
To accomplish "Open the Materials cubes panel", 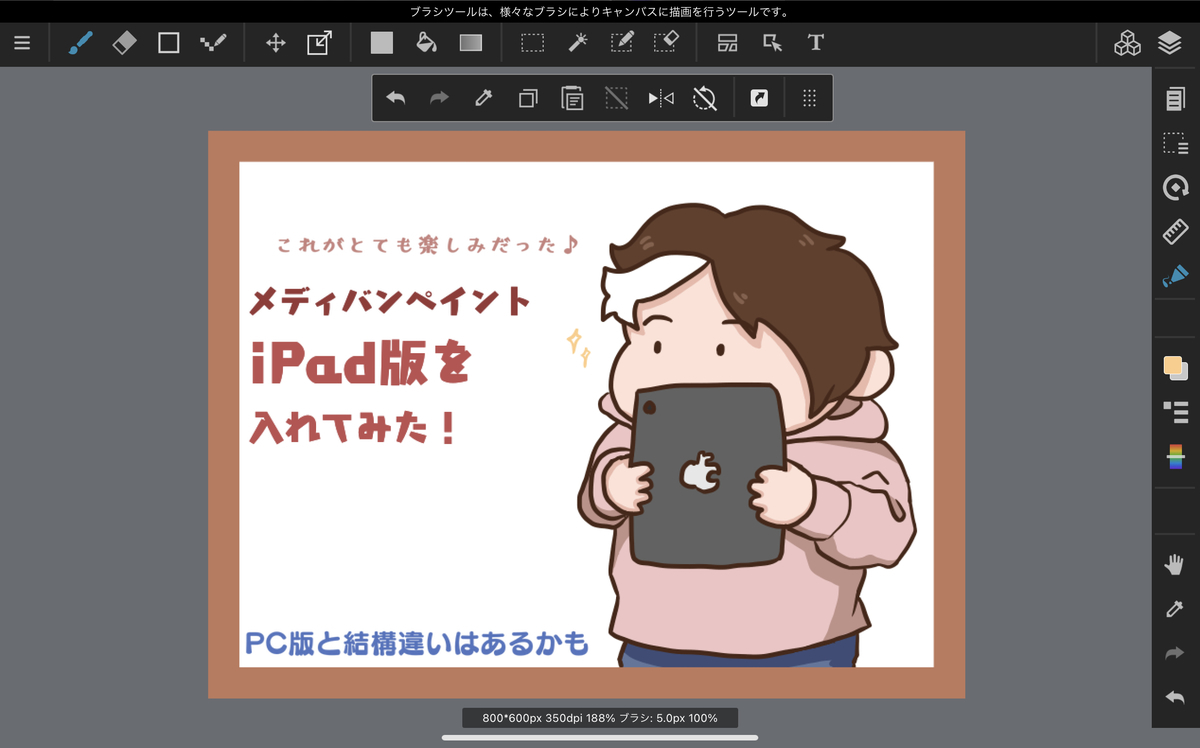I will coord(1127,43).
